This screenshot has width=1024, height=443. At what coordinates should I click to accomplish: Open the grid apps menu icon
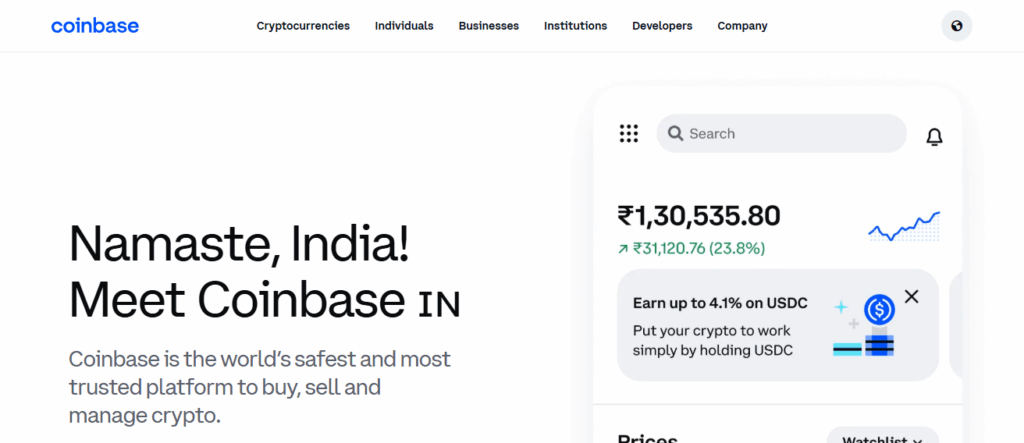tap(629, 134)
